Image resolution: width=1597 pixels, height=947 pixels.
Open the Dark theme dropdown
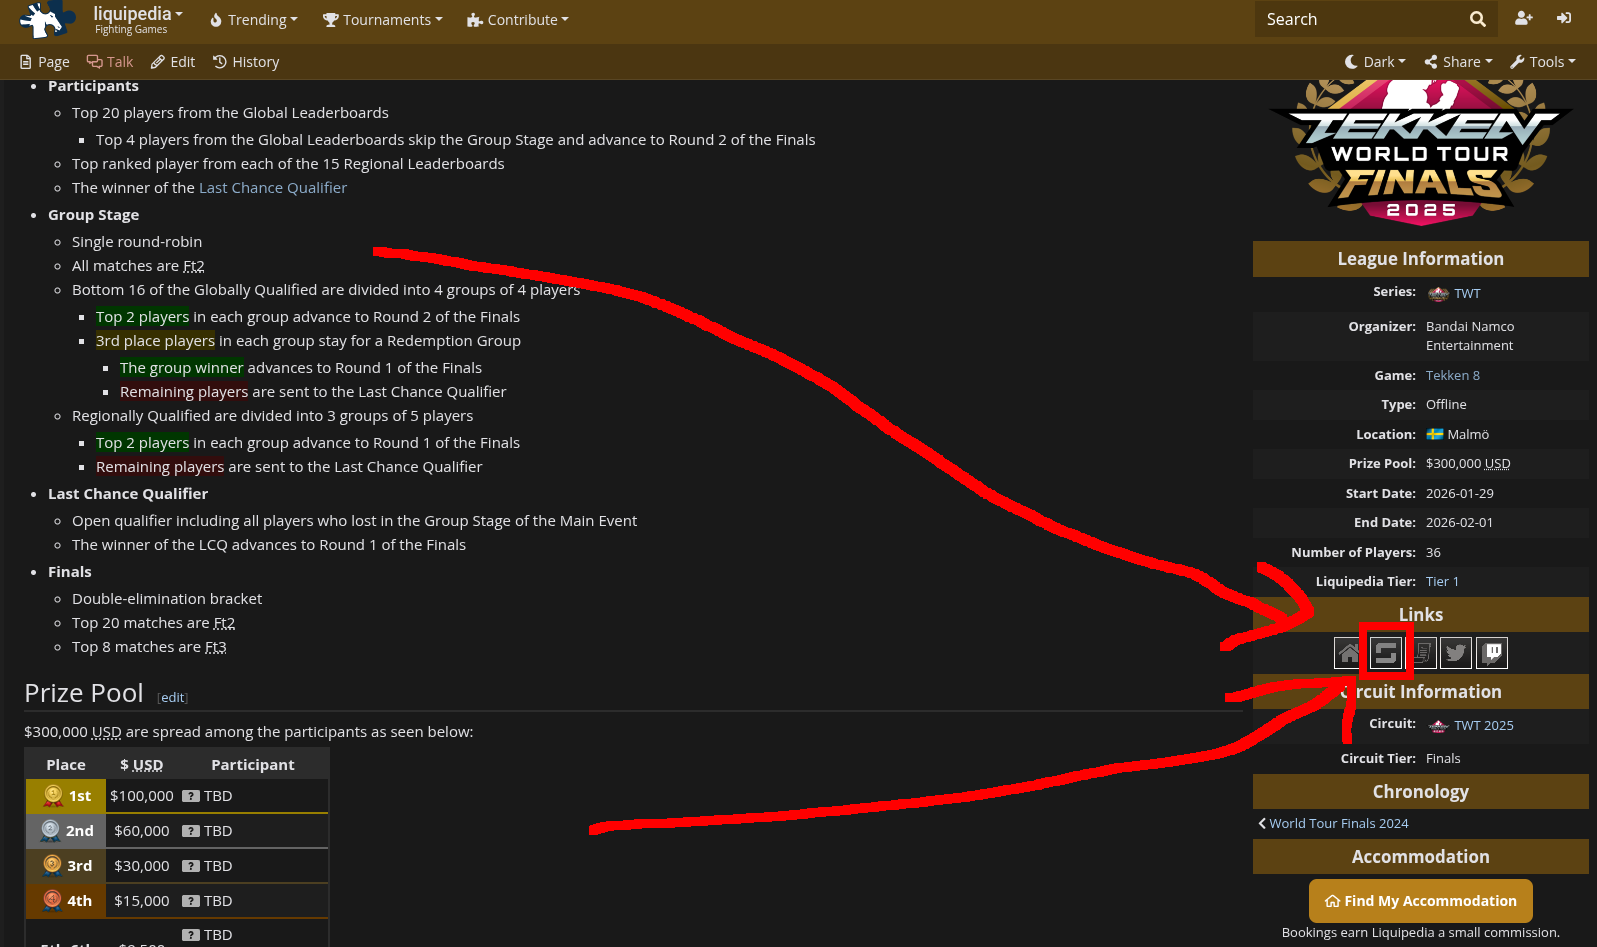pyautogui.click(x=1375, y=62)
